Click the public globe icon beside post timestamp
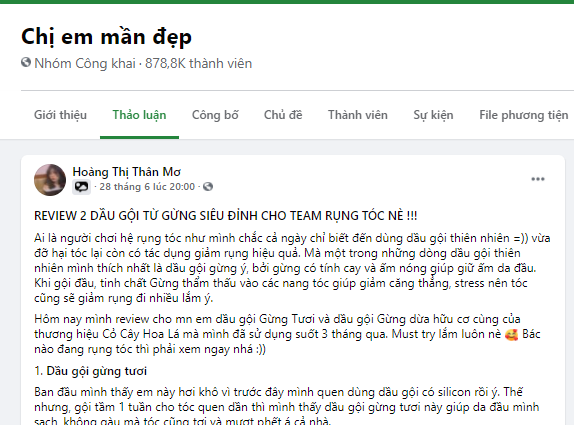The width and height of the screenshot is (574, 425). (x=208, y=187)
